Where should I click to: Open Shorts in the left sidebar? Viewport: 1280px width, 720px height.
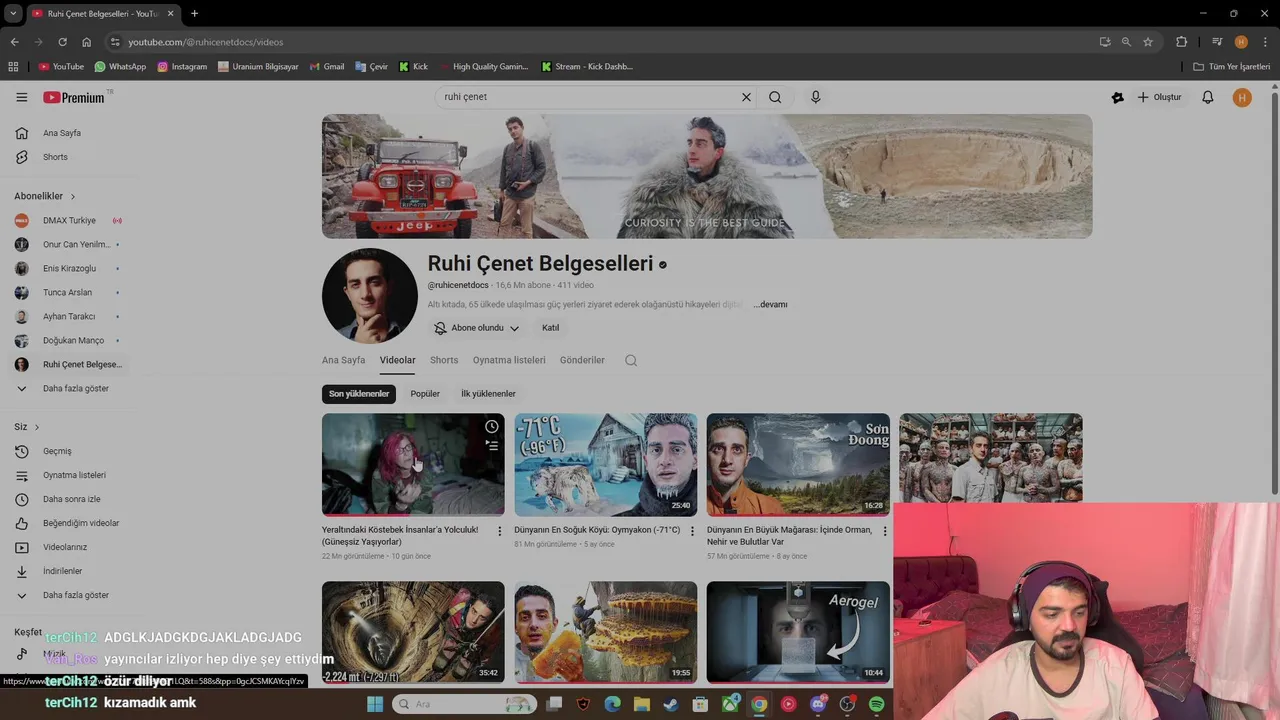pyautogui.click(x=55, y=157)
